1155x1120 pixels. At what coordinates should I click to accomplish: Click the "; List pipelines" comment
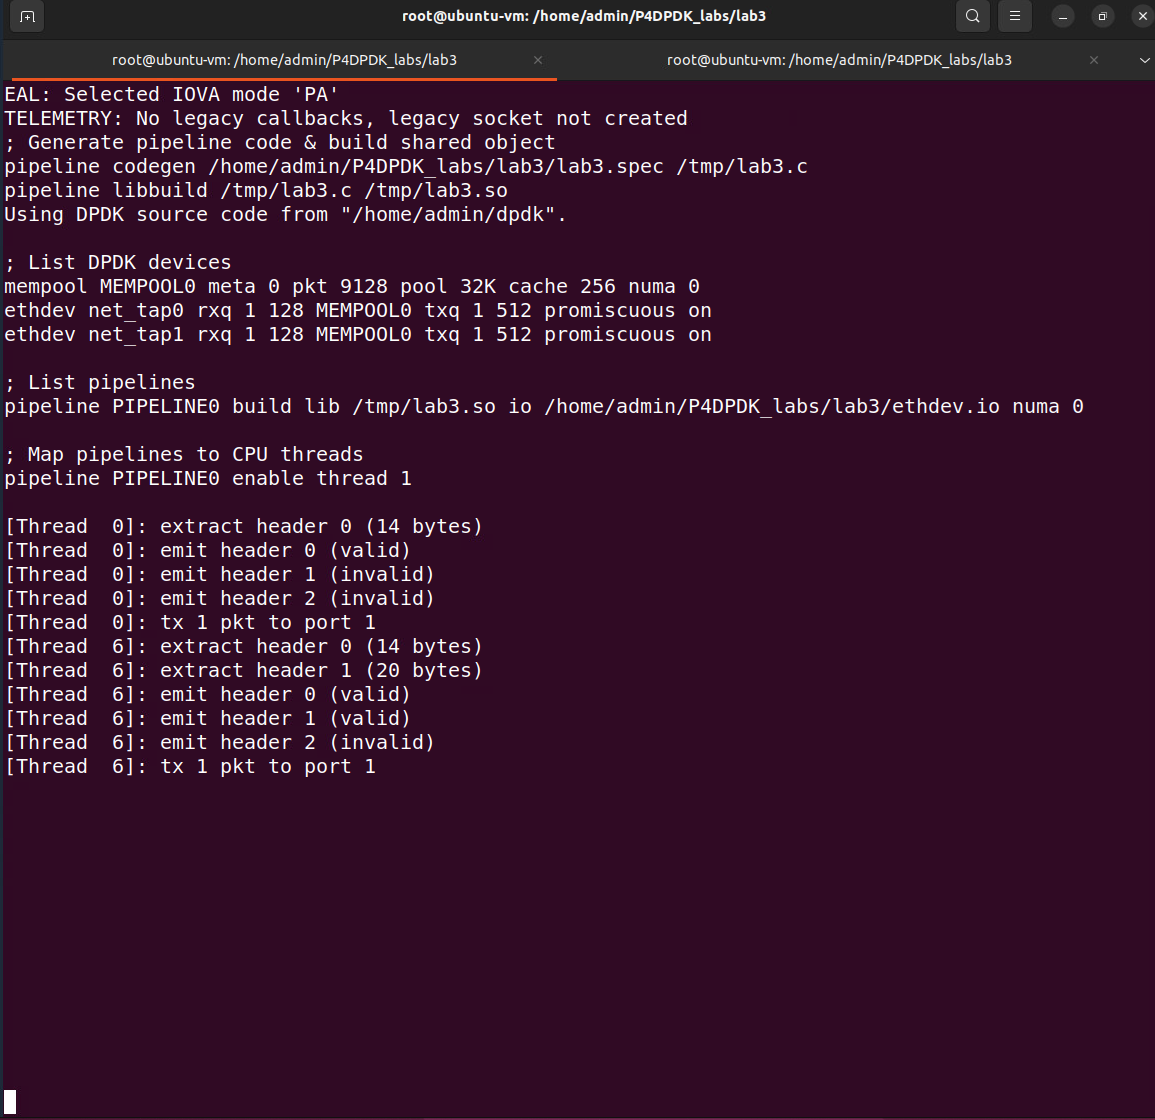99,382
